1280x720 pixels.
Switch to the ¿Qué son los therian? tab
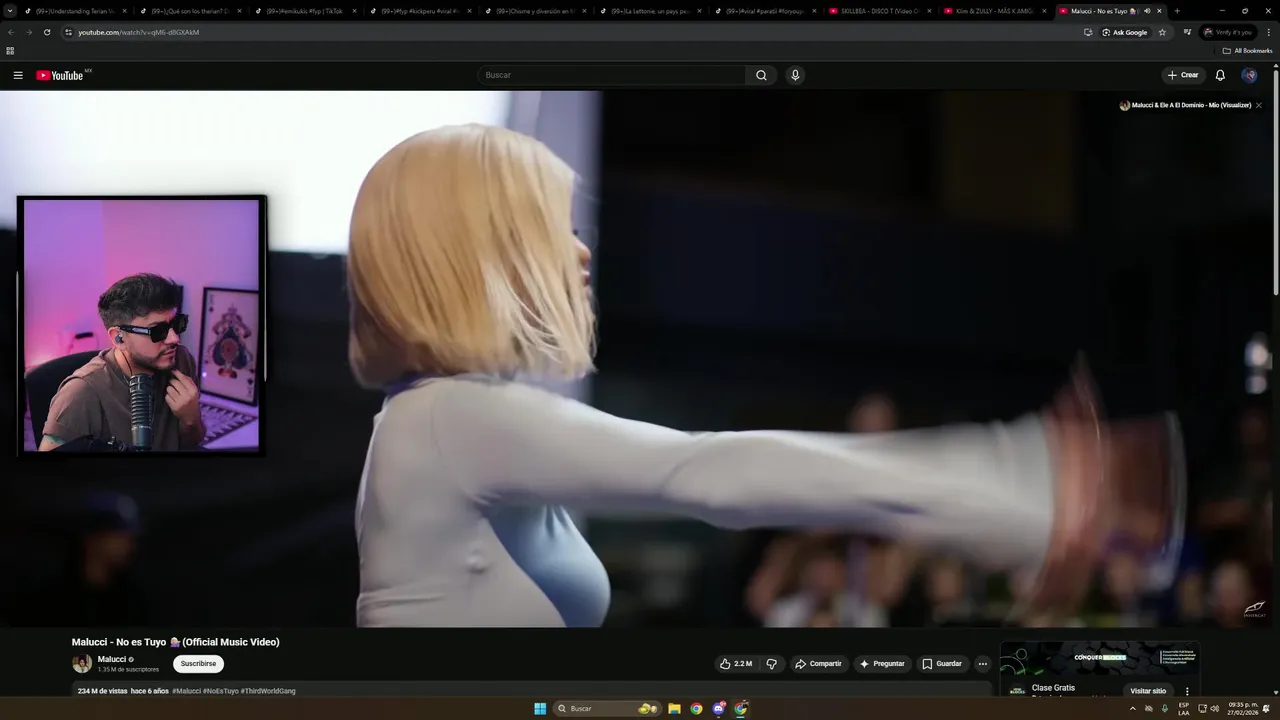(x=190, y=11)
